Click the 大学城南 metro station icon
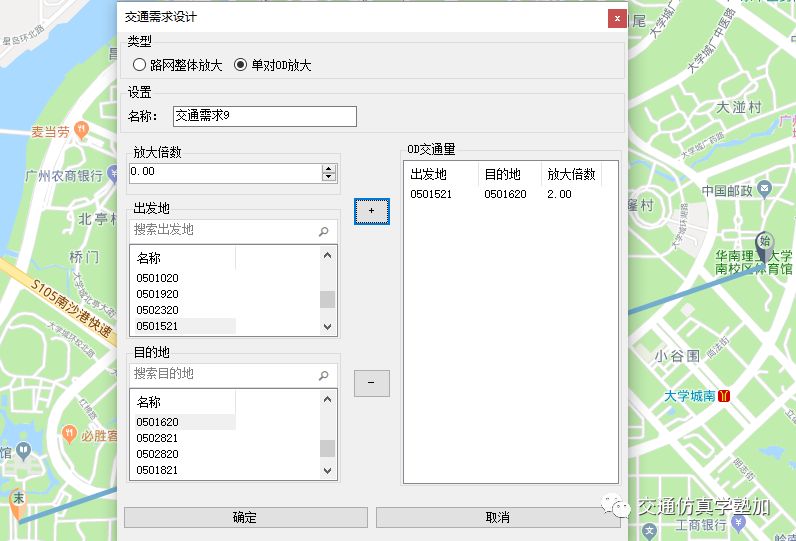 pos(724,396)
